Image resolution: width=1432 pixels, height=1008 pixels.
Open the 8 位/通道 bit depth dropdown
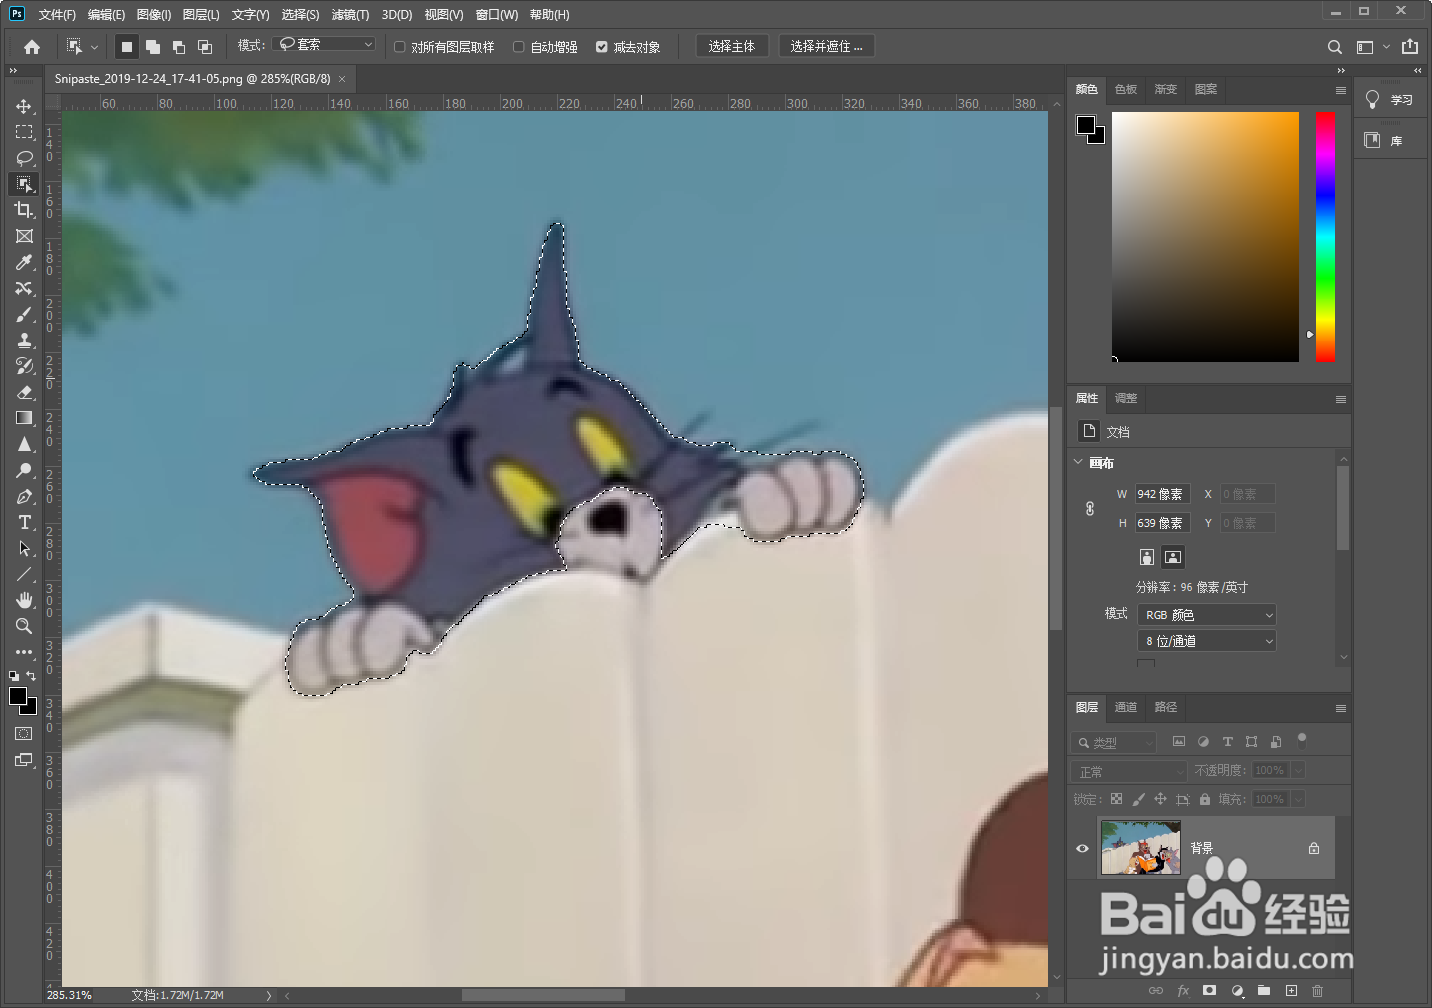pyautogui.click(x=1207, y=641)
